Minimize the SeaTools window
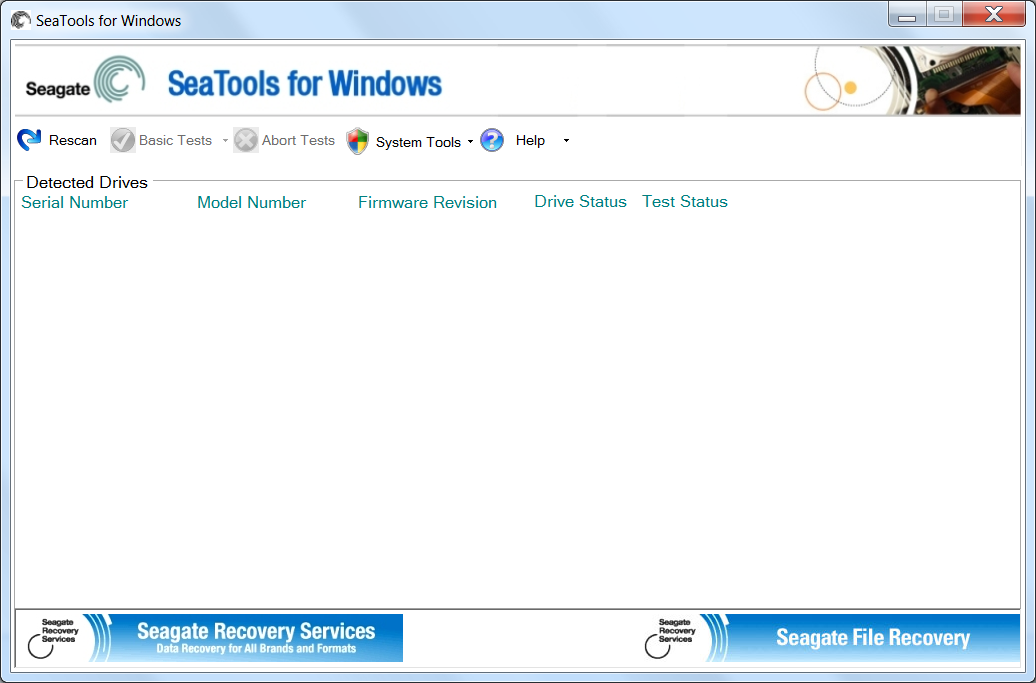This screenshot has width=1036, height=683. [x=907, y=15]
